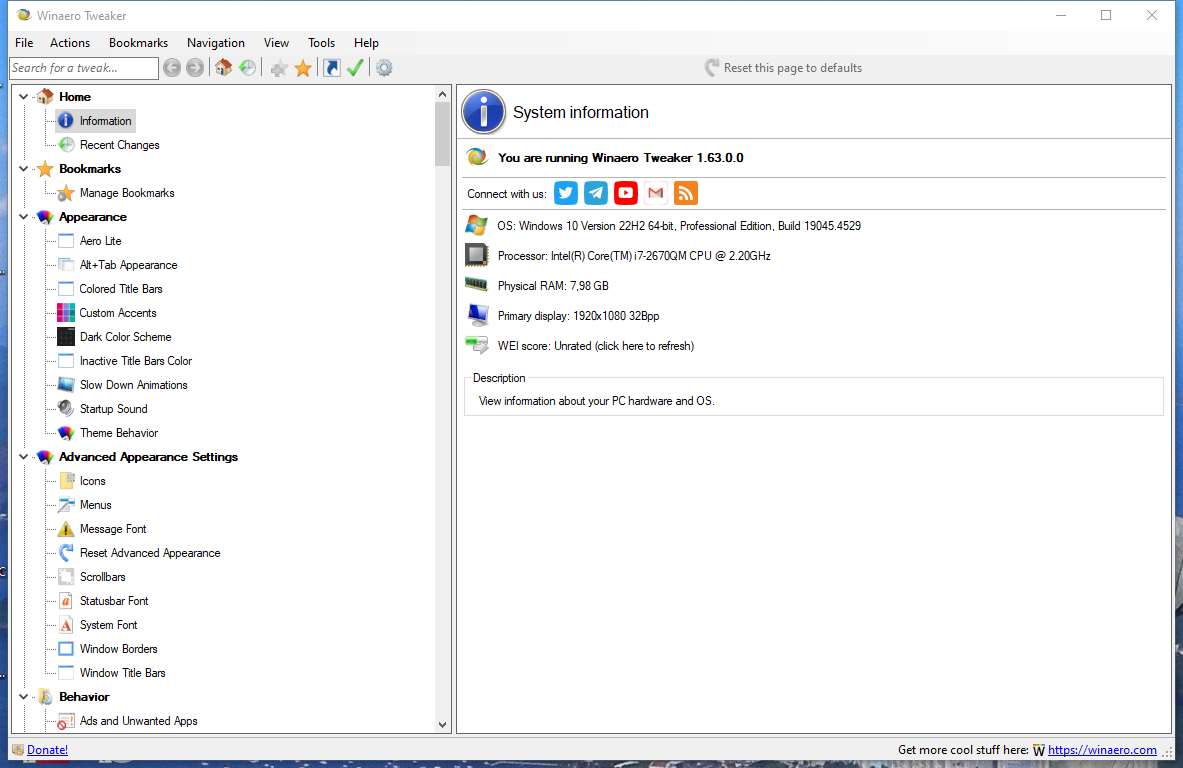Screen dimensions: 1183x768
Task: Click the Custom Accents color grid icon
Action: 66,313
